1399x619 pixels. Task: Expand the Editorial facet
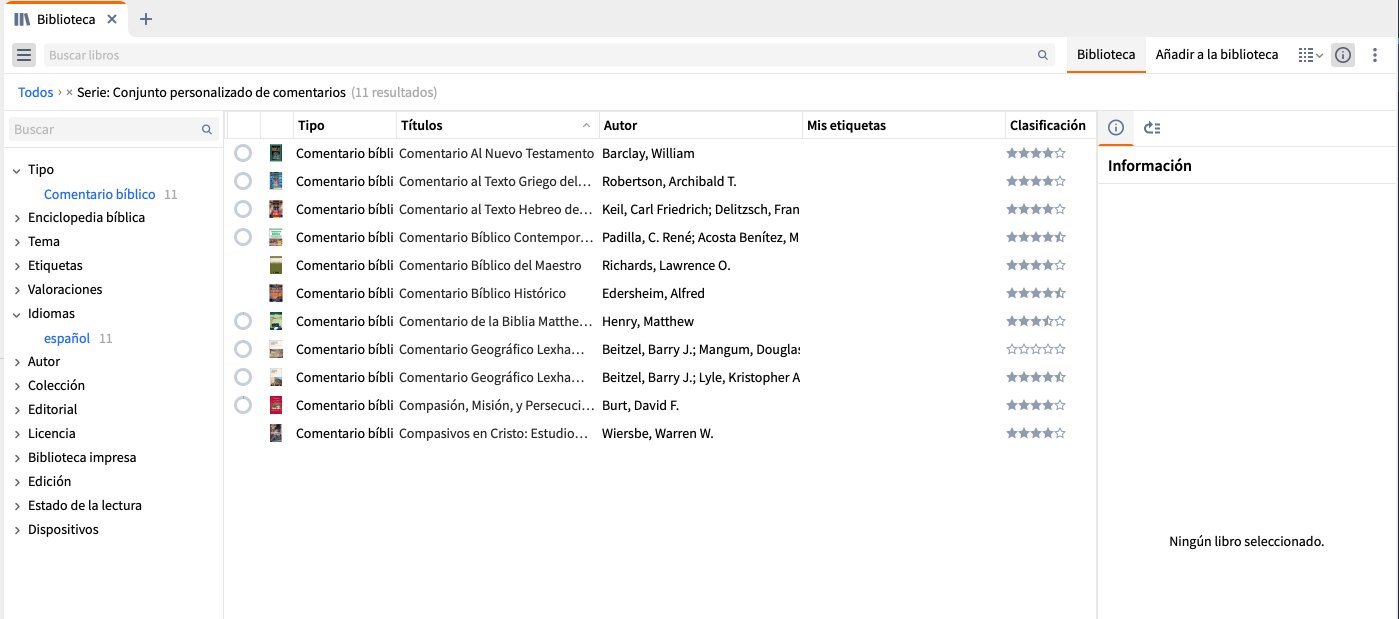coord(17,410)
